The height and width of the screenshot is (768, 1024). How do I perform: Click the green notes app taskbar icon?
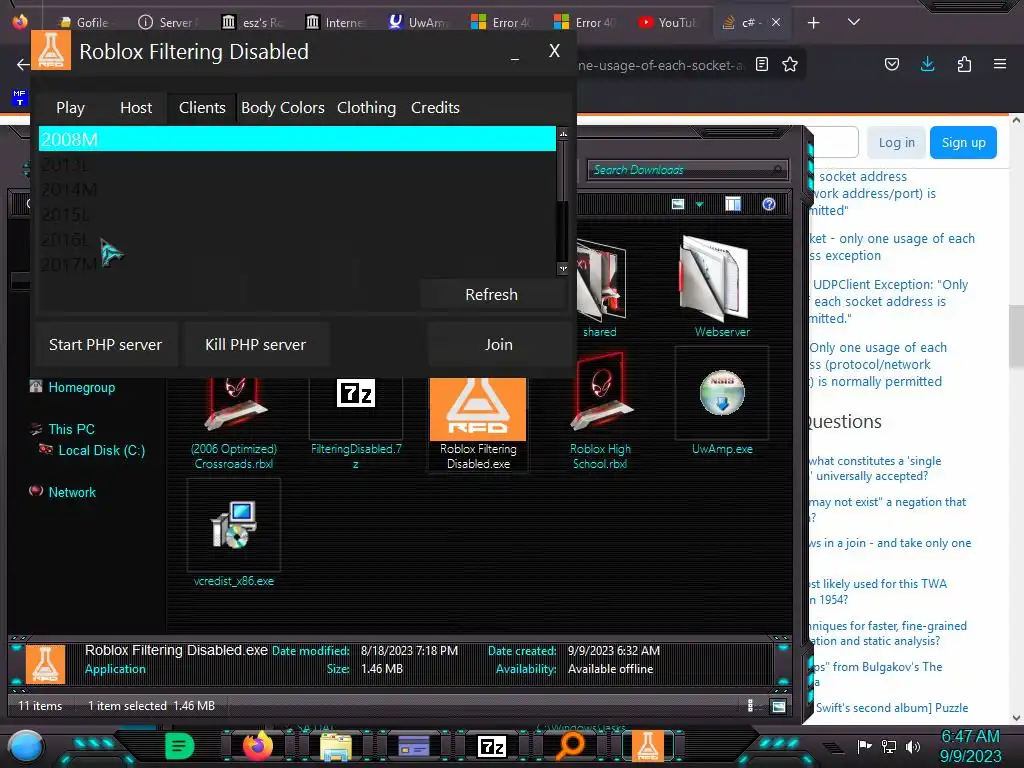pyautogui.click(x=180, y=746)
